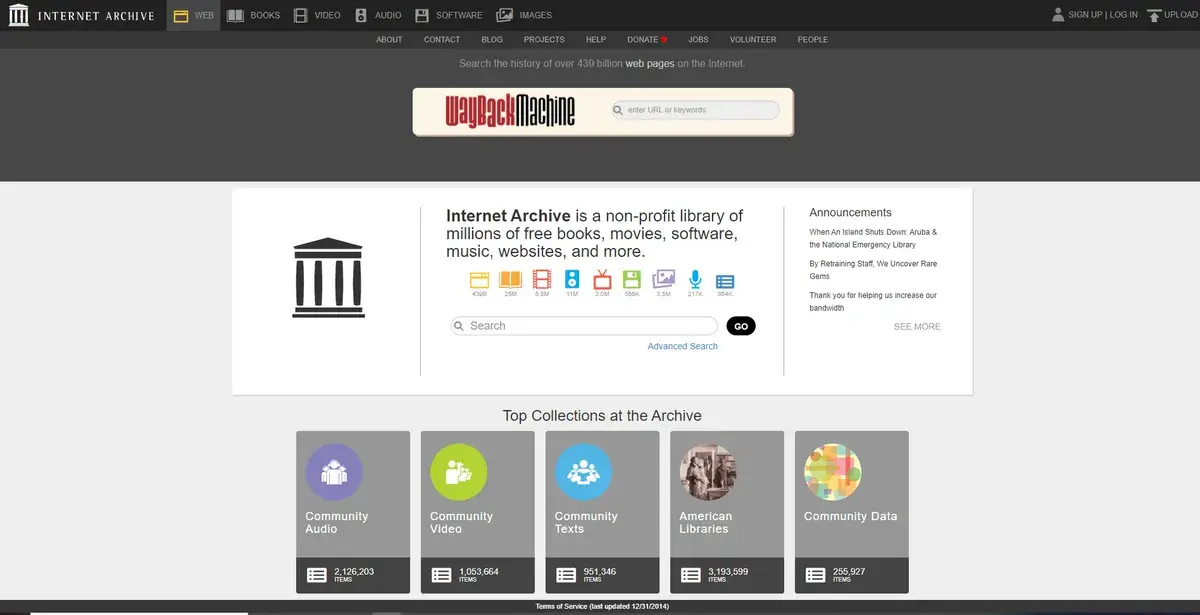Click the green floppy disk icon labeled 556K
1200x615 pixels.
[x=632, y=280]
